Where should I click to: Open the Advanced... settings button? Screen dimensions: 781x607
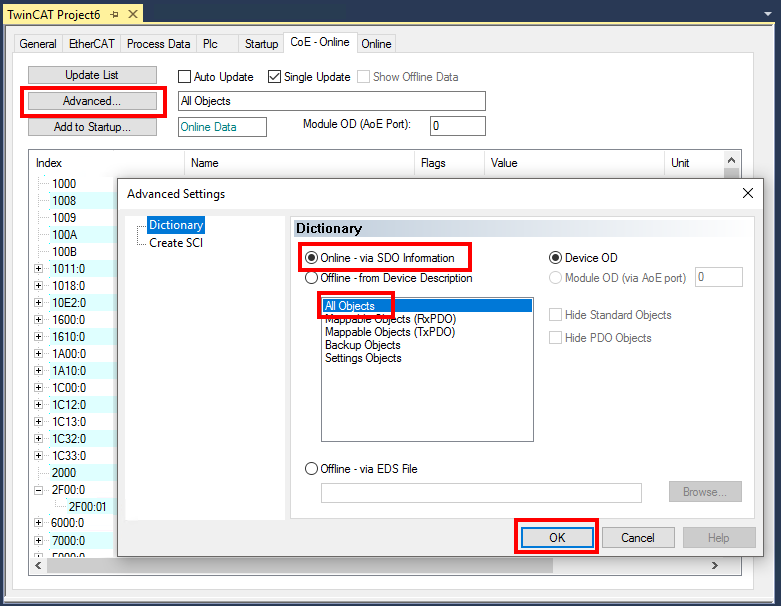[x=92, y=101]
